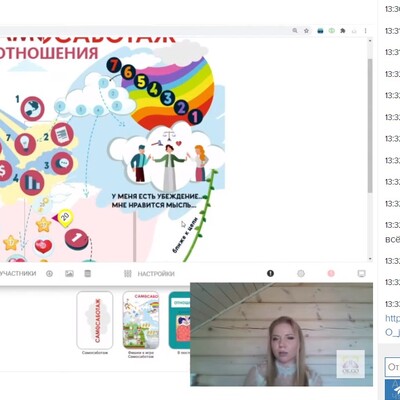Click the scrollbar down arrow of the game board
Screen dimensions: 400x400
click(370, 259)
